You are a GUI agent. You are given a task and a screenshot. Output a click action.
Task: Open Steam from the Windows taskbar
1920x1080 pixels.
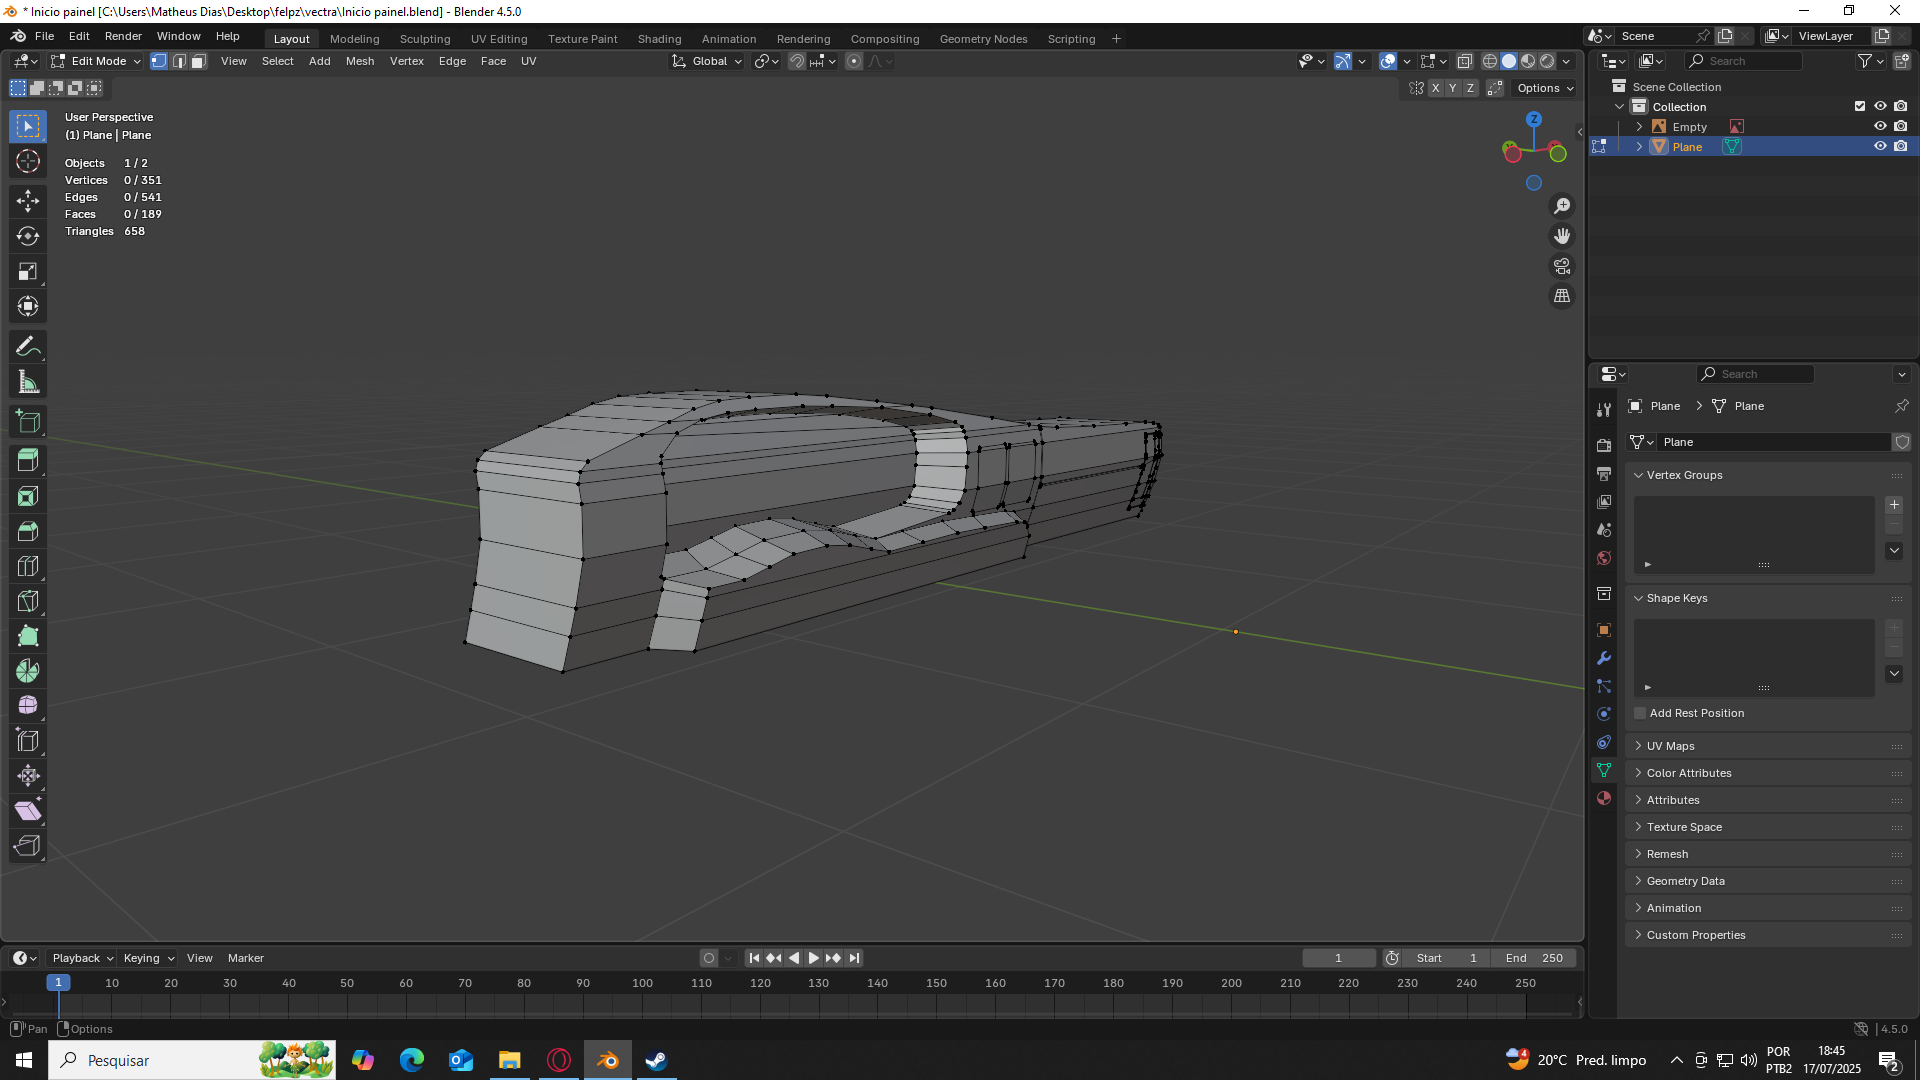coord(656,1060)
